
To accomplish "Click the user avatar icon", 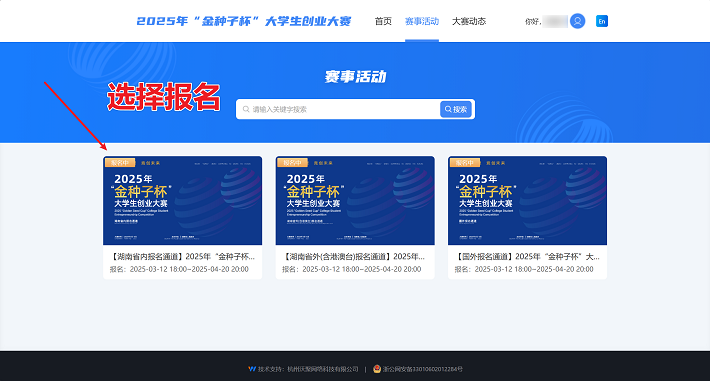I will click(x=577, y=21).
